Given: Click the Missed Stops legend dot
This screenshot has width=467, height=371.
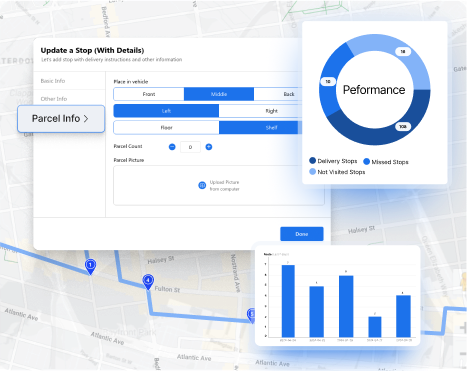Looking at the screenshot, I should click(x=366, y=162).
